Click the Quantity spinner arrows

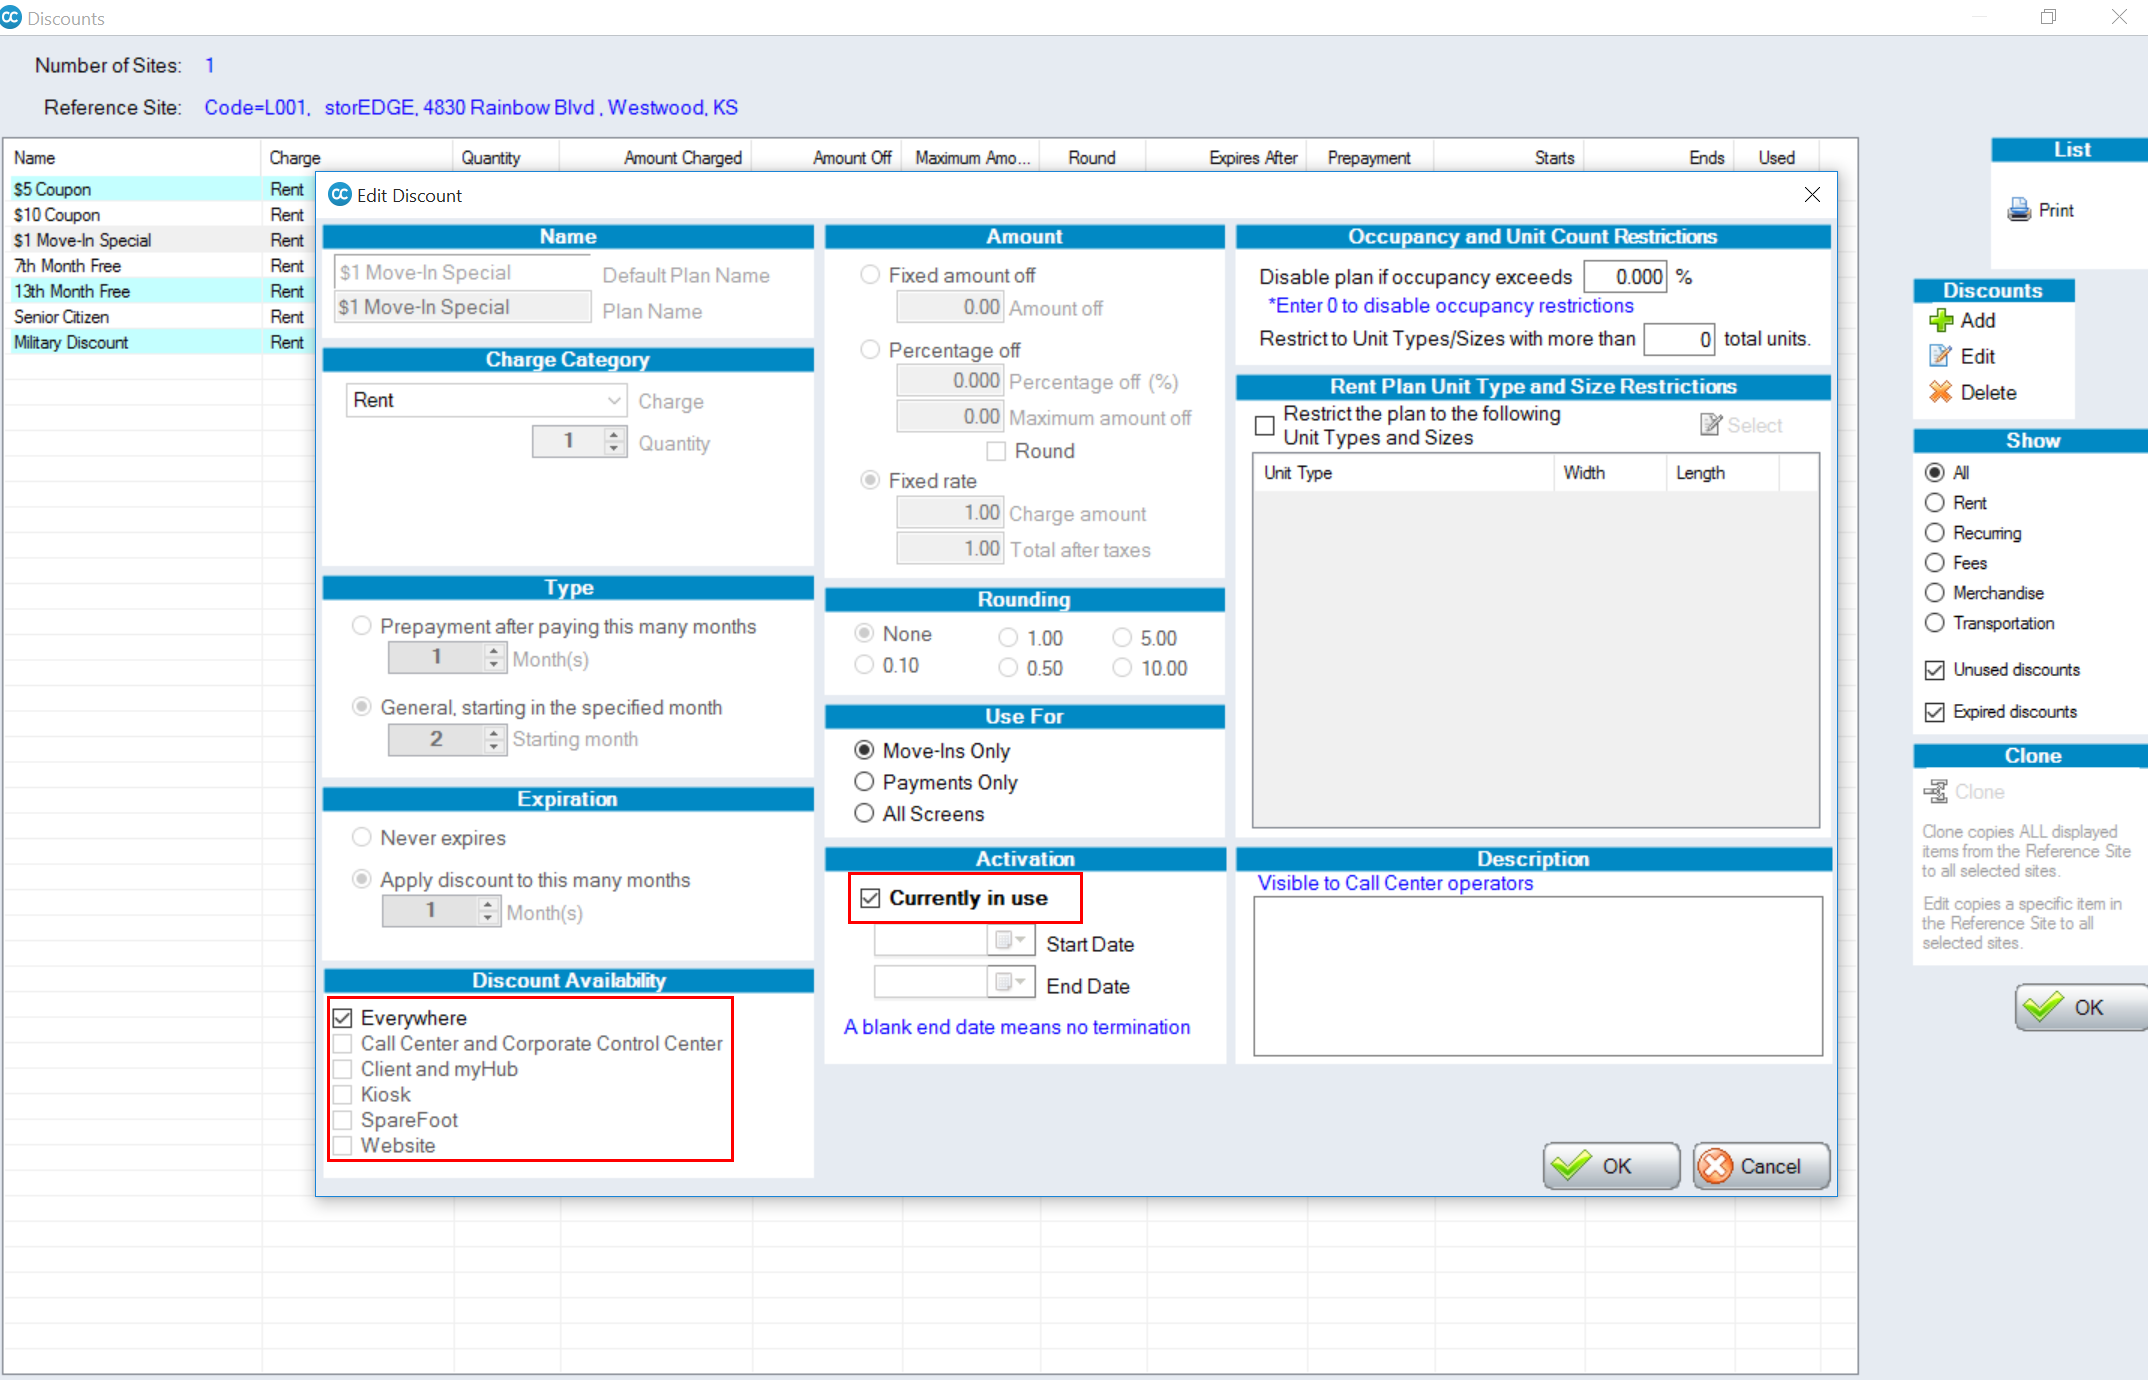click(x=615, y=441)
